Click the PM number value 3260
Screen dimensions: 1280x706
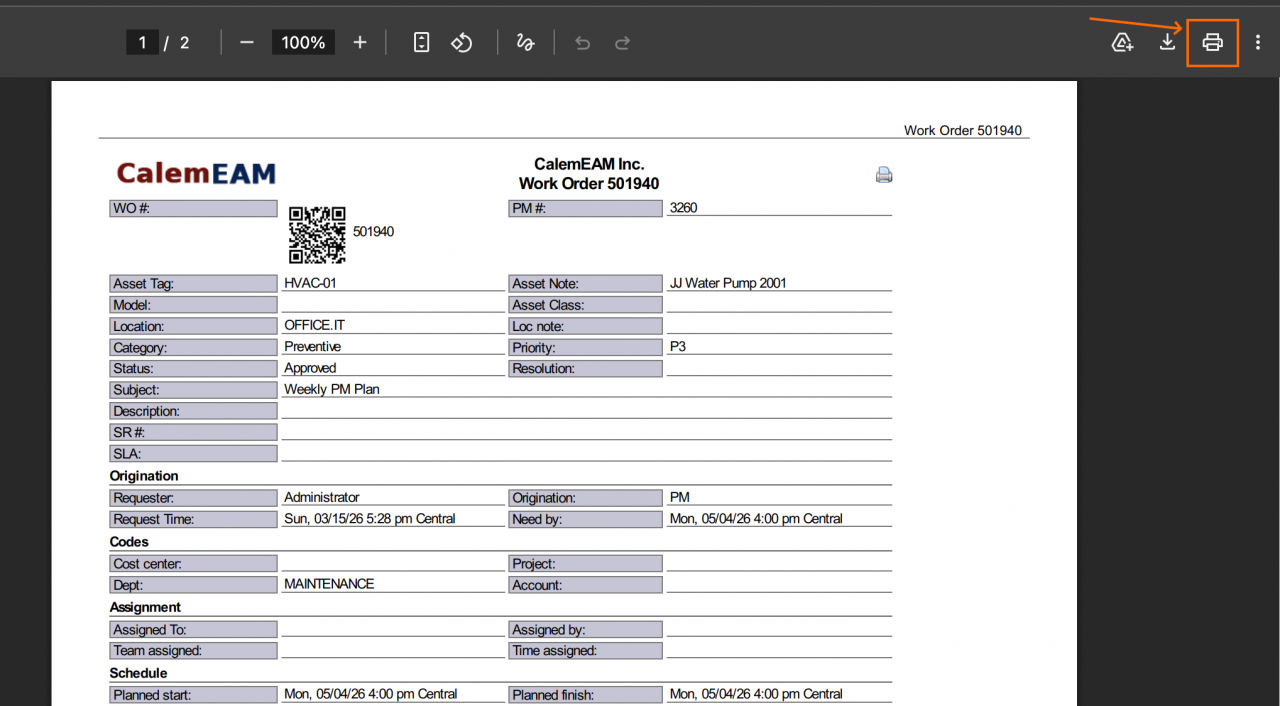click(683, 208)
